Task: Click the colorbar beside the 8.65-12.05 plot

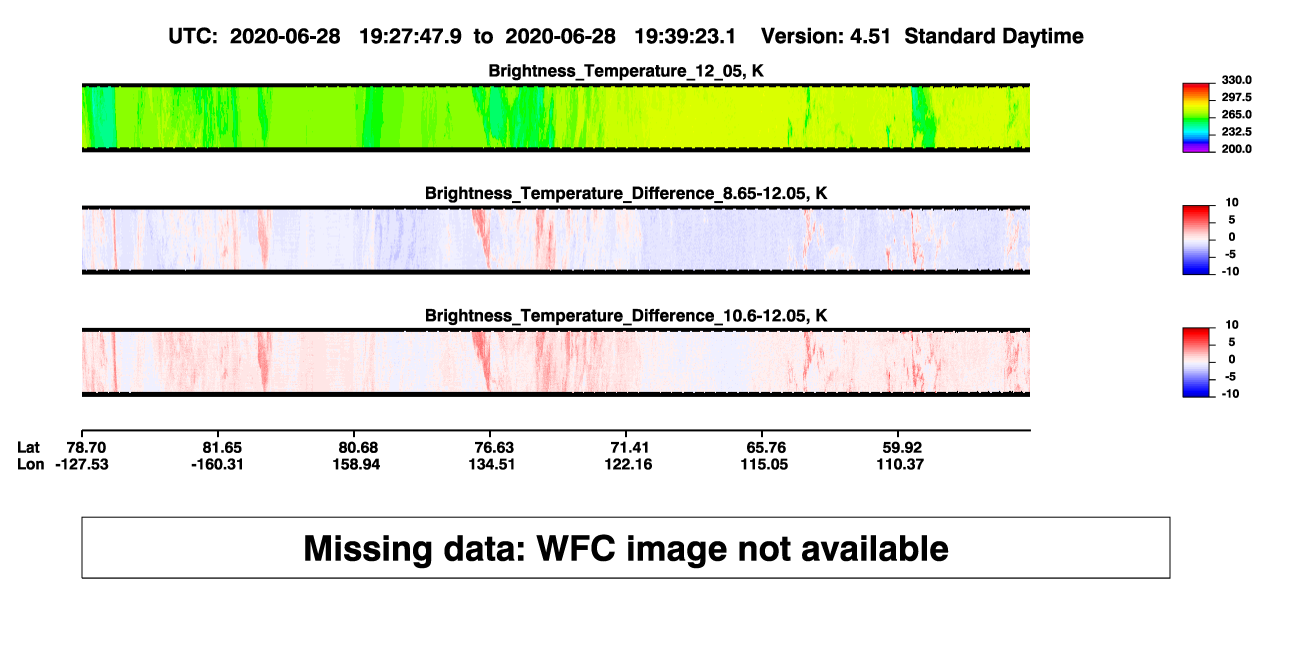Action: point(1196,241)
